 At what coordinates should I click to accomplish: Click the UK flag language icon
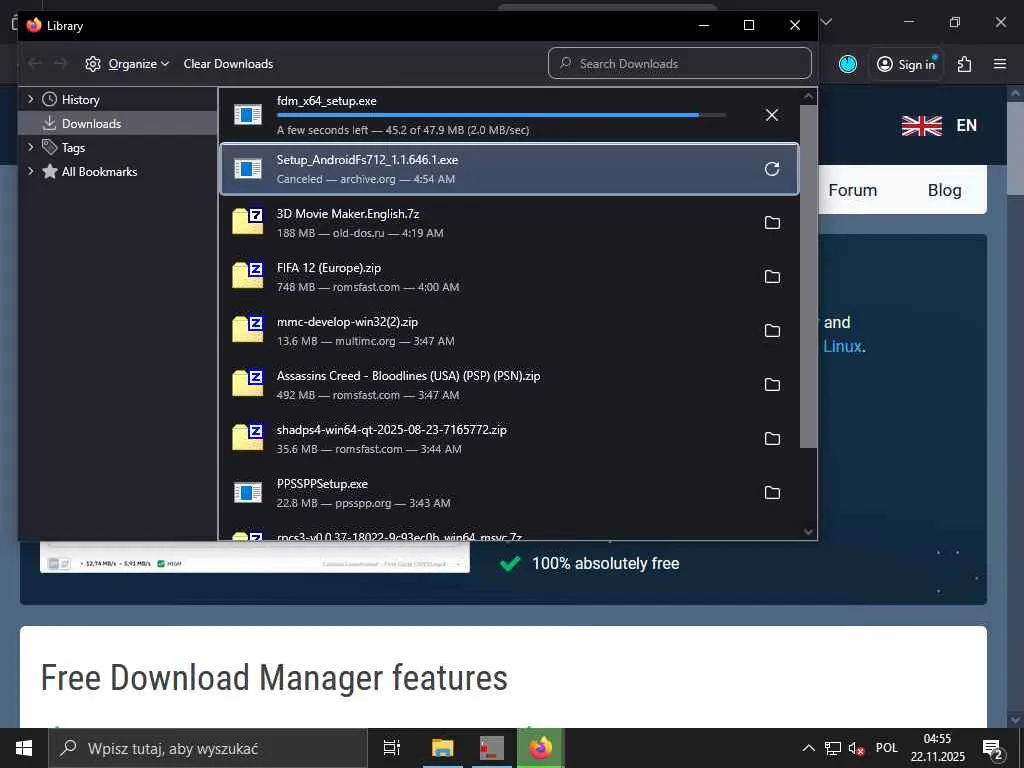(921, 125)
